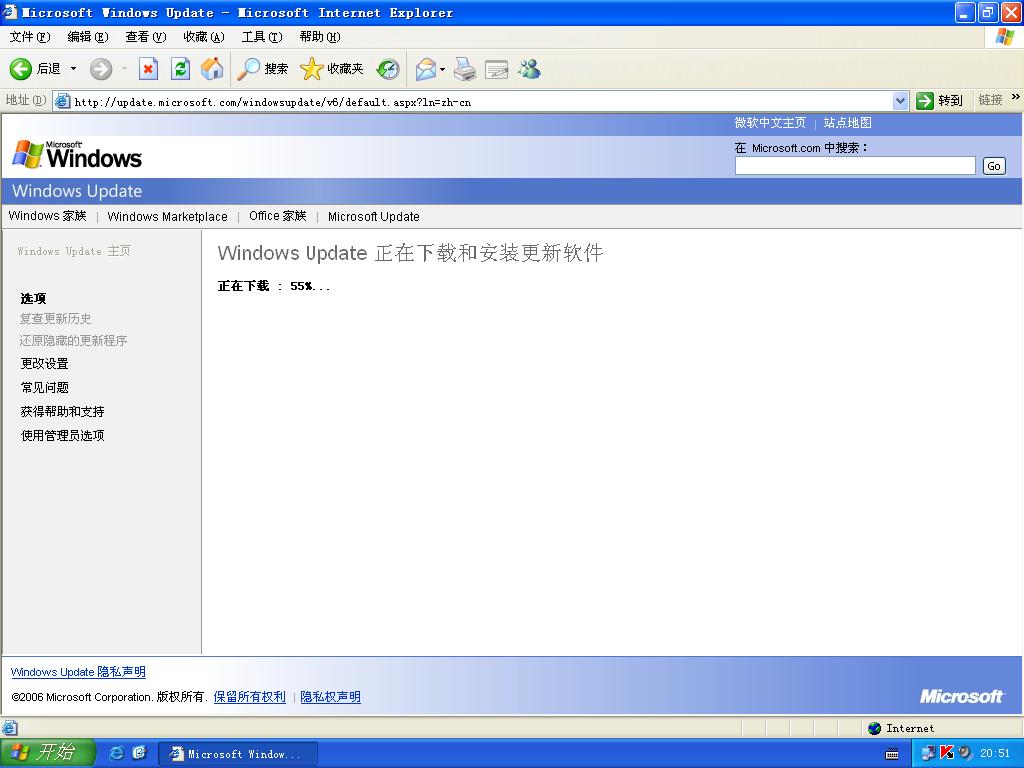Screen dimensions: 1024x768
Task: Open 常见问题 in sidebar
Action: [44, 388]
